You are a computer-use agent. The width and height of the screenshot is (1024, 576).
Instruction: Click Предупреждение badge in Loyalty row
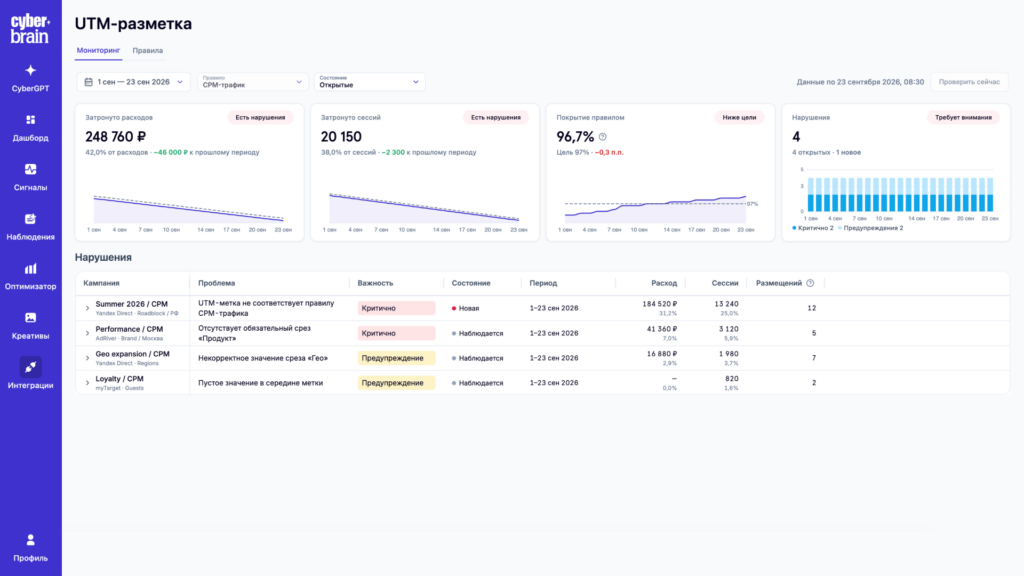(396, 383)
